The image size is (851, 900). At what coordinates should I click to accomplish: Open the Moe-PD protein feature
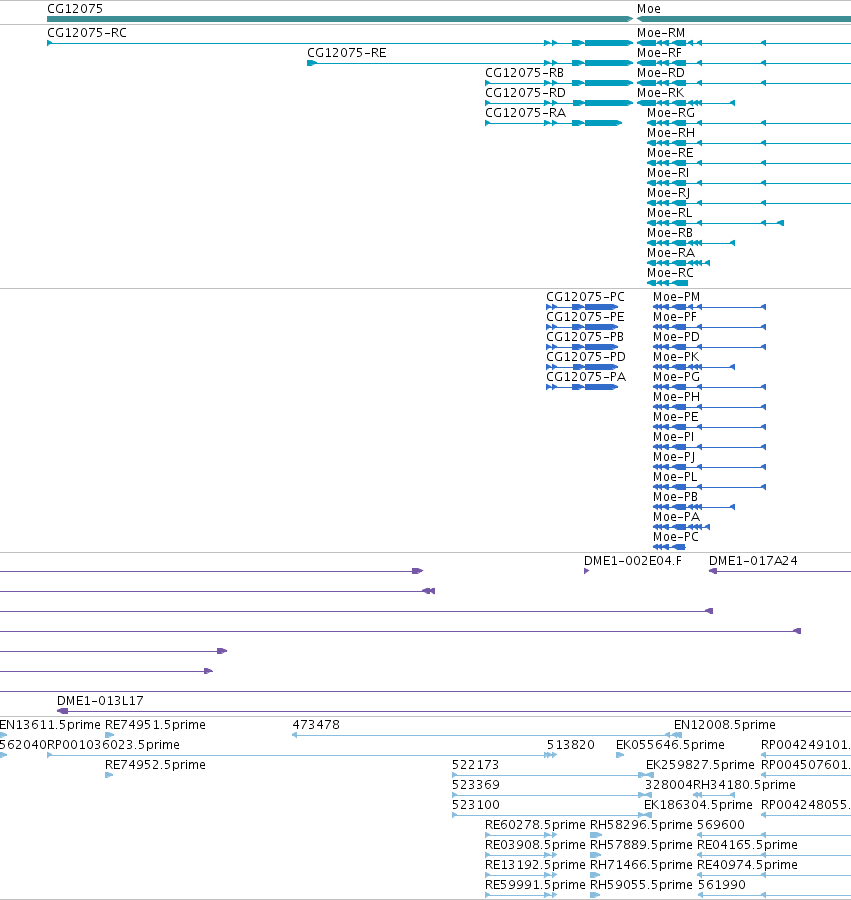[x=676, y=338]
